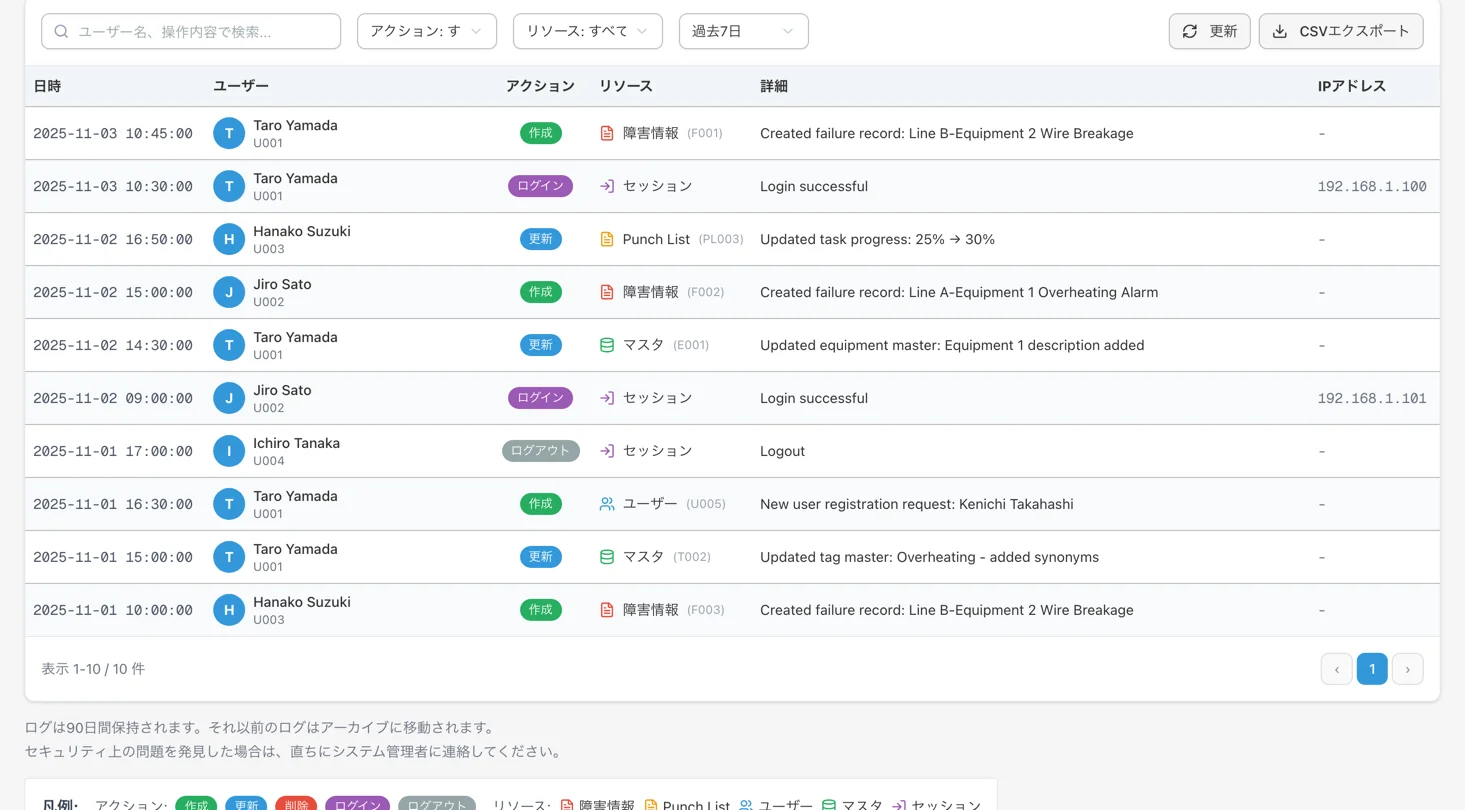This screenshot has width=1465, height=810.
Task: Click Taro Yamada avatar in 10:30:00 row
Action: (229, 186)
